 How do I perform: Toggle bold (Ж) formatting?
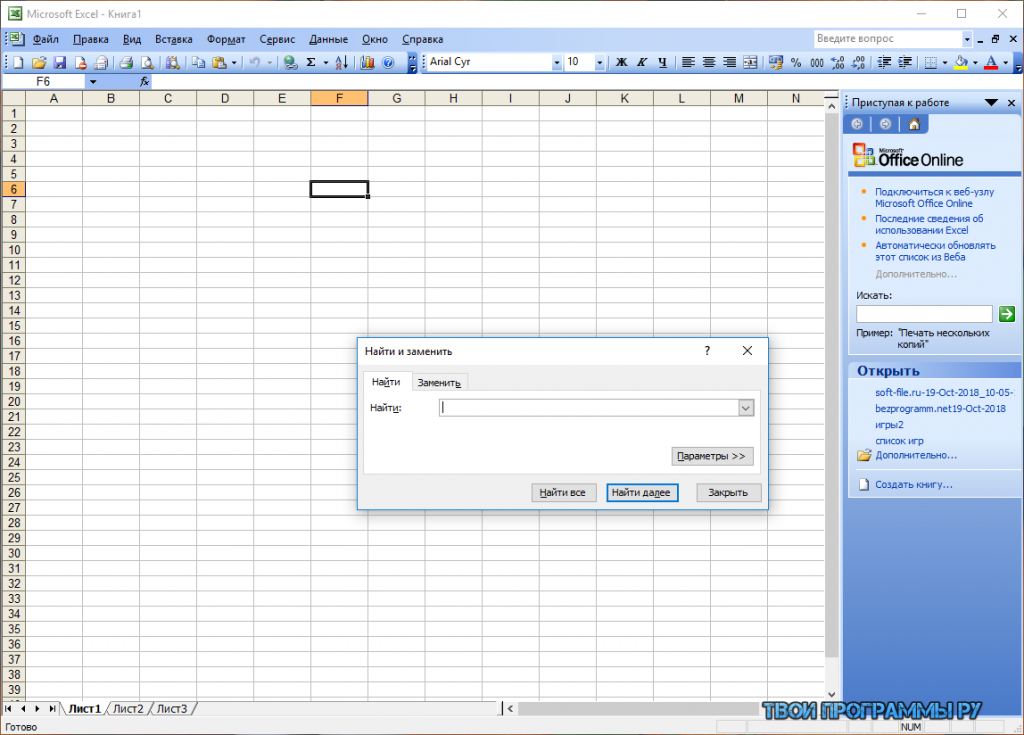pyautogui.click(x=621, y=63)
